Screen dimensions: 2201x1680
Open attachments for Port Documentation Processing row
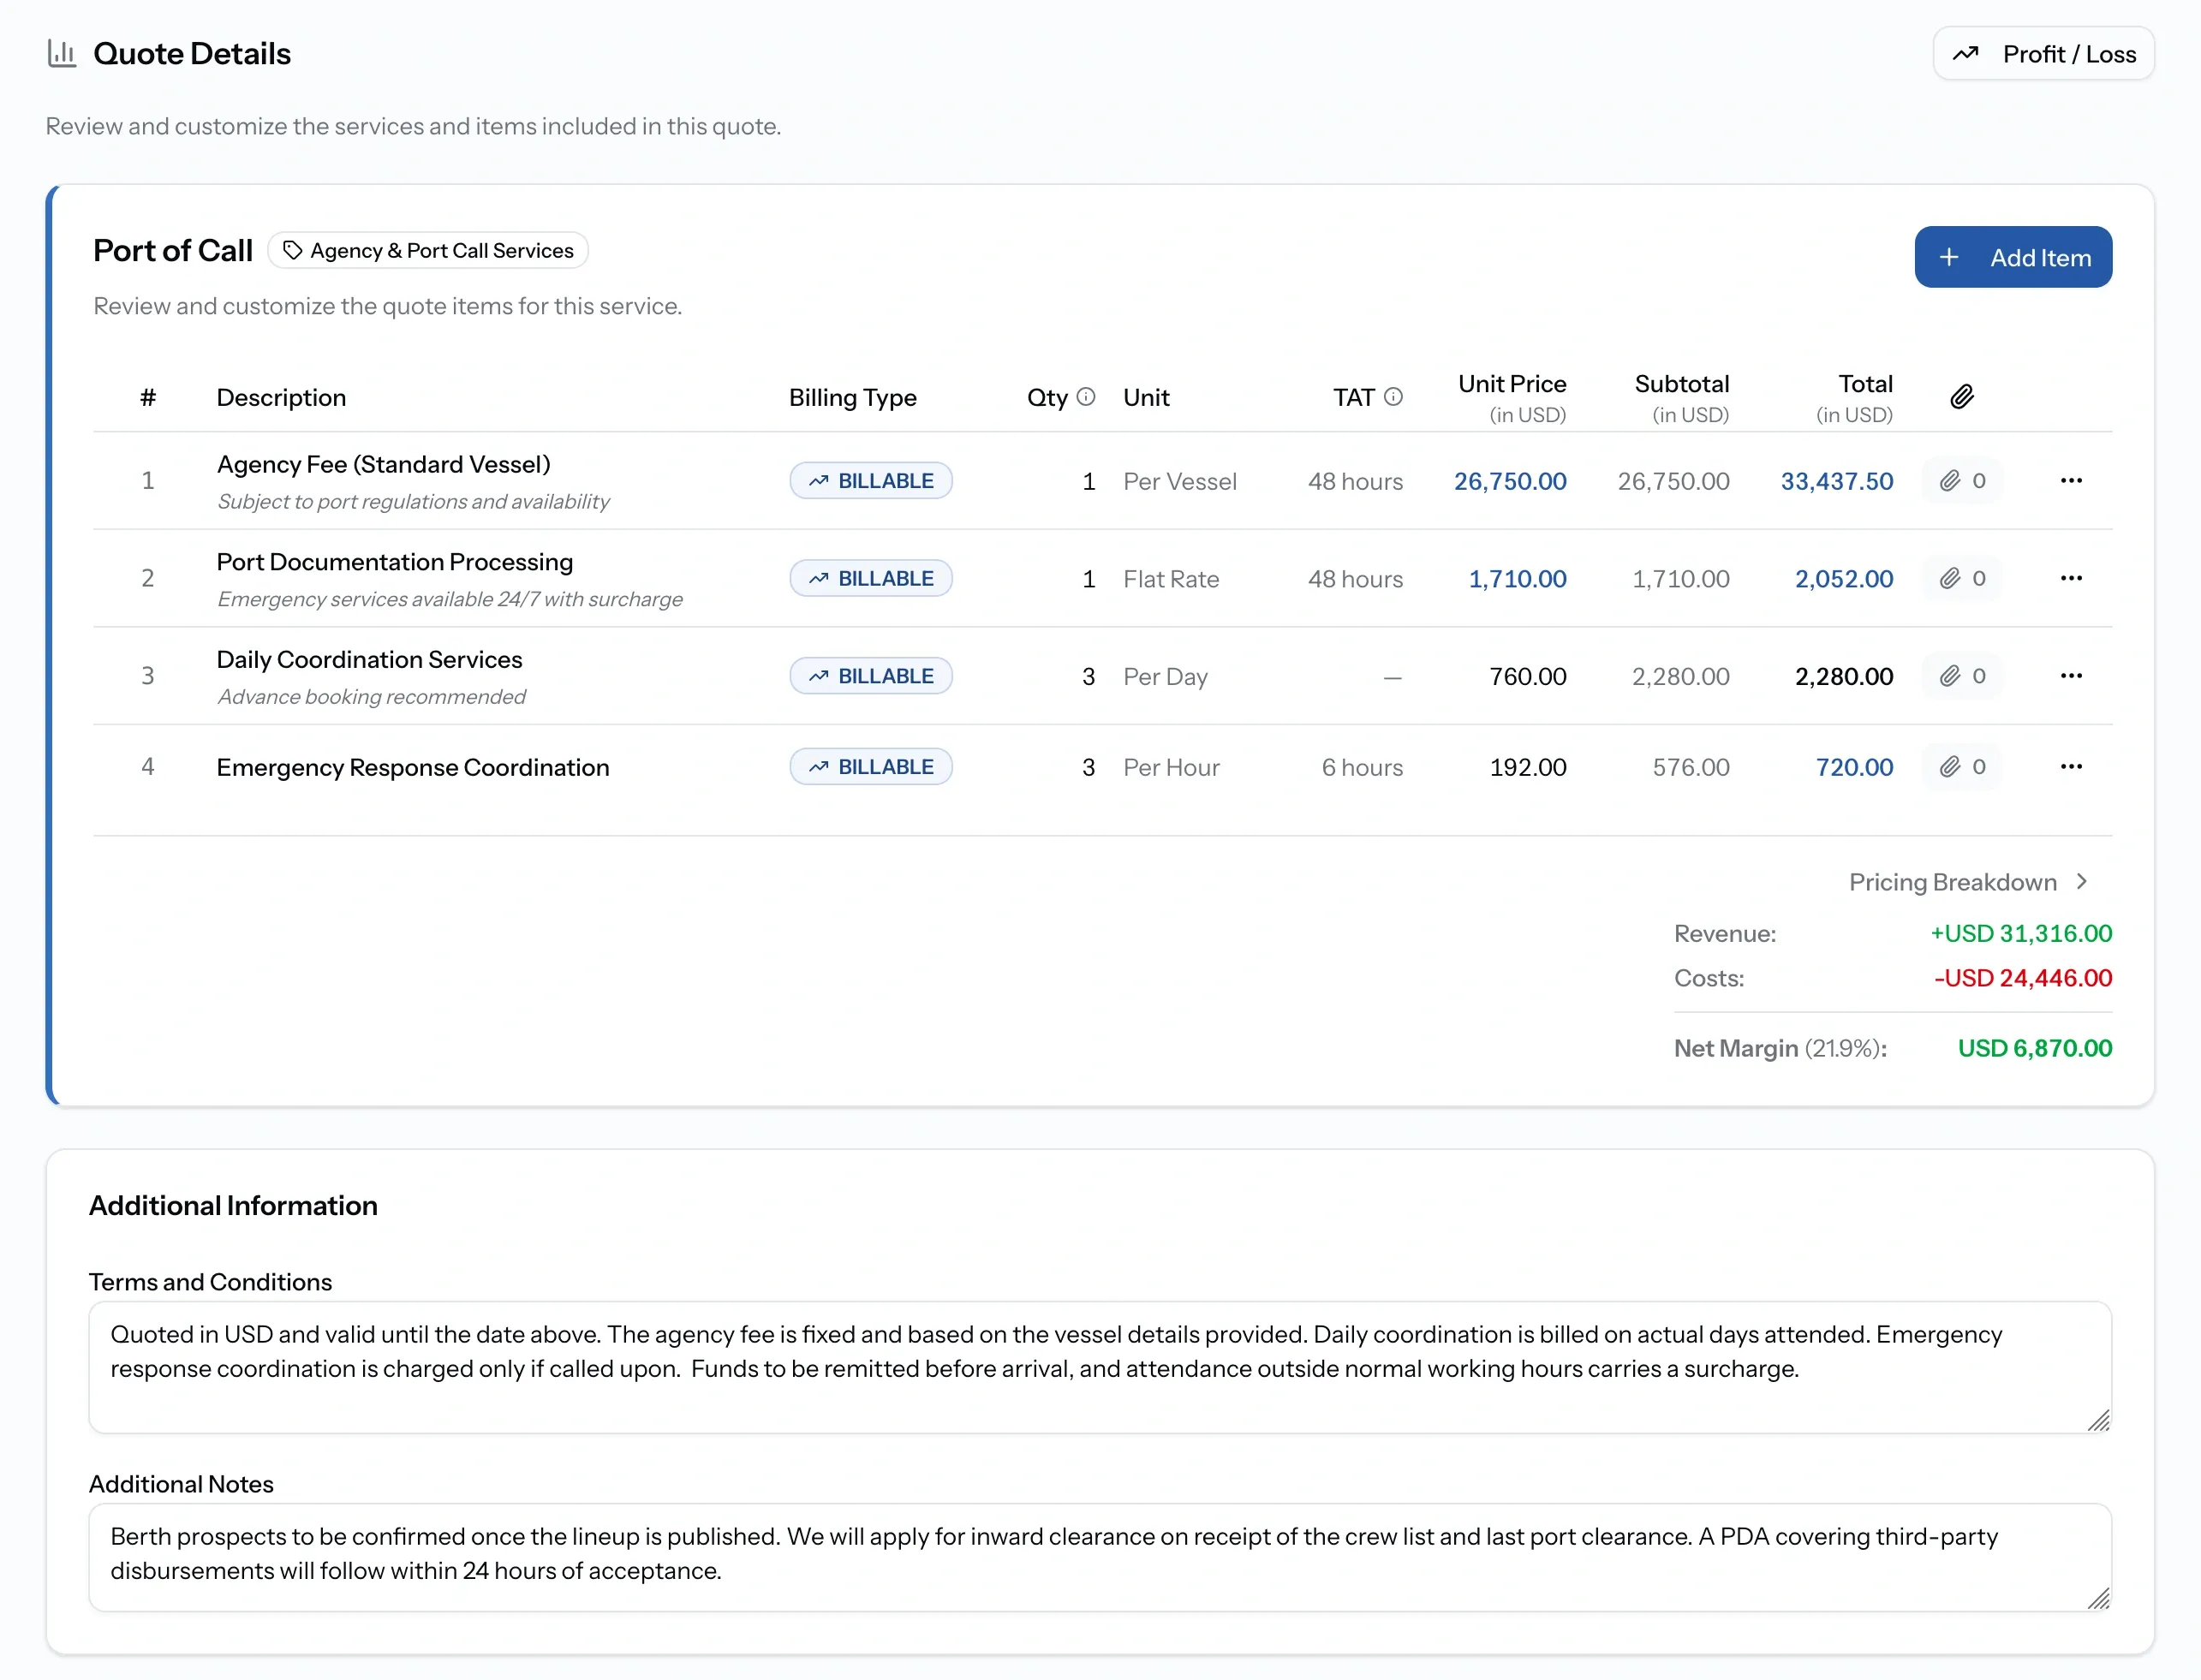[1961, 578]
